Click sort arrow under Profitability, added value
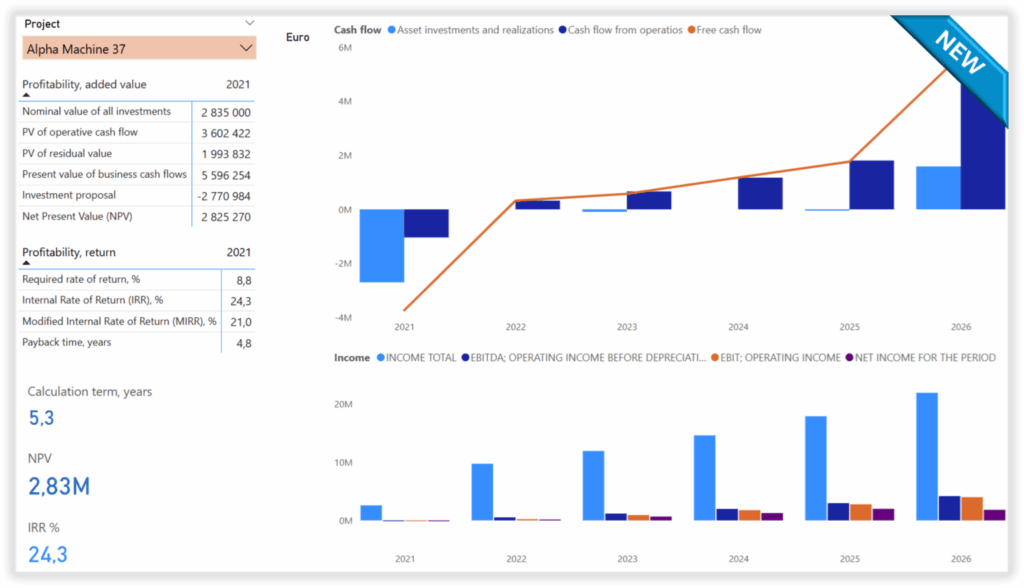 [x=26, y=95]
